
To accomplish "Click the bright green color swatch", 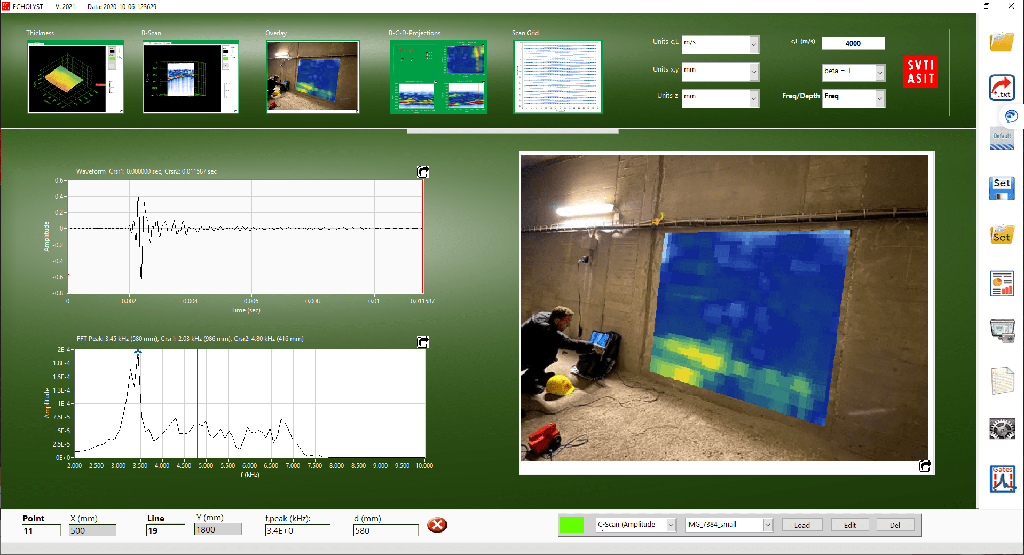I will (573, 524).
